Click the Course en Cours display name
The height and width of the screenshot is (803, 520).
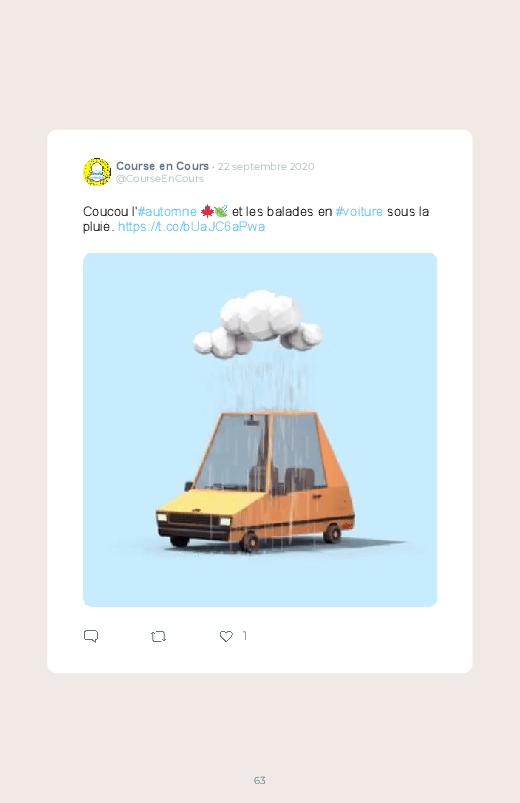point(162,166)
